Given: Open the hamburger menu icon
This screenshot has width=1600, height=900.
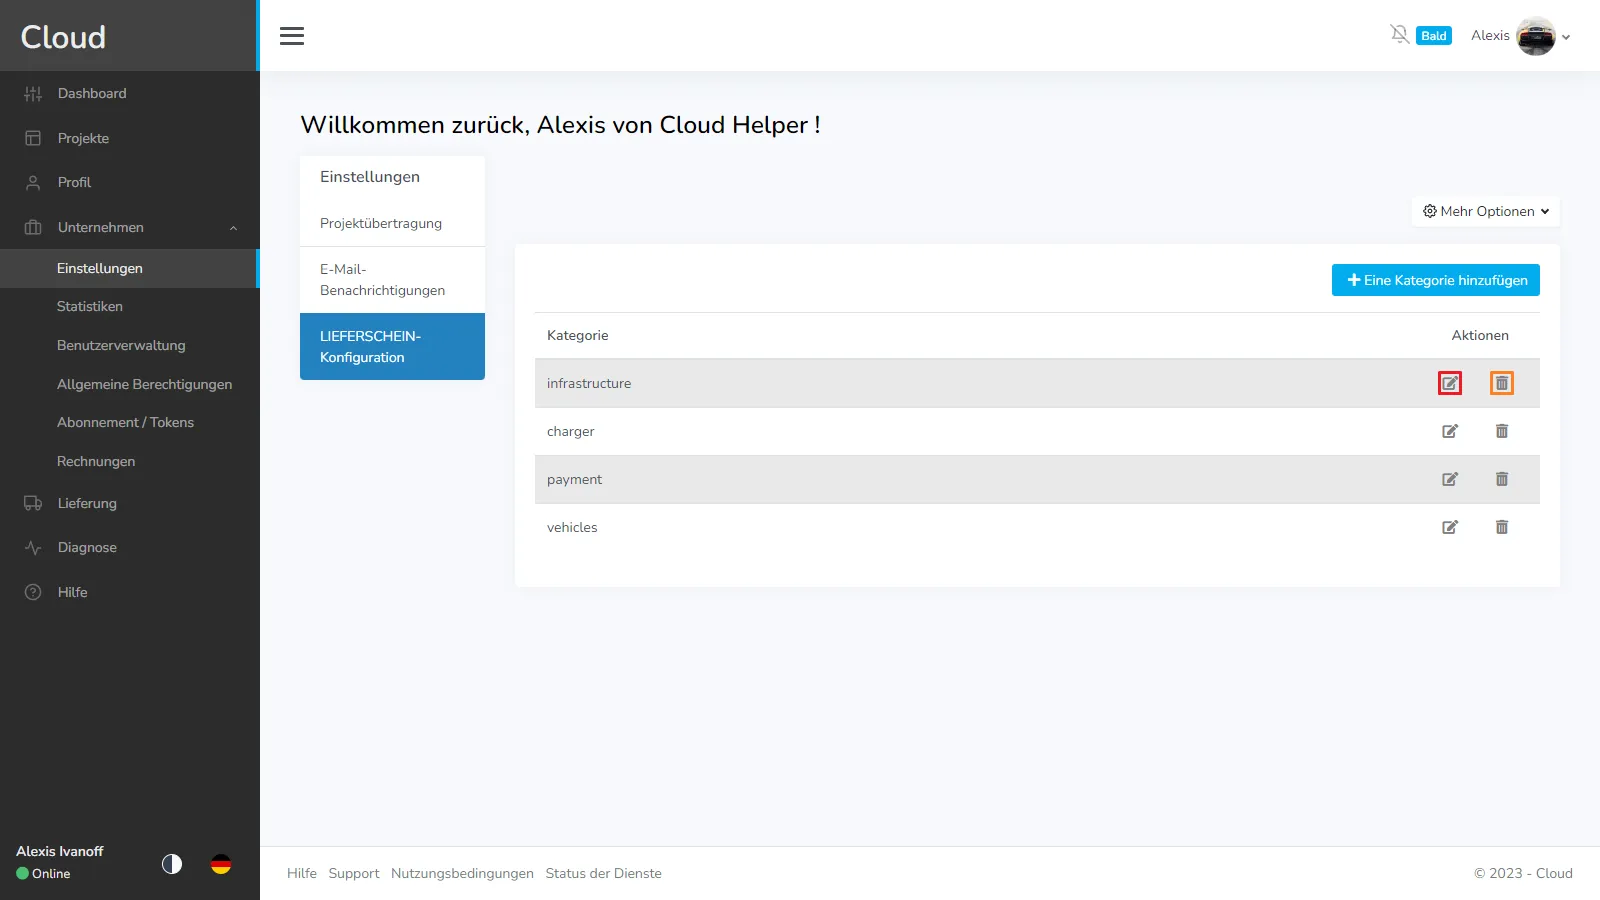Looking at the screenshot, I should (x=292, y=36).
